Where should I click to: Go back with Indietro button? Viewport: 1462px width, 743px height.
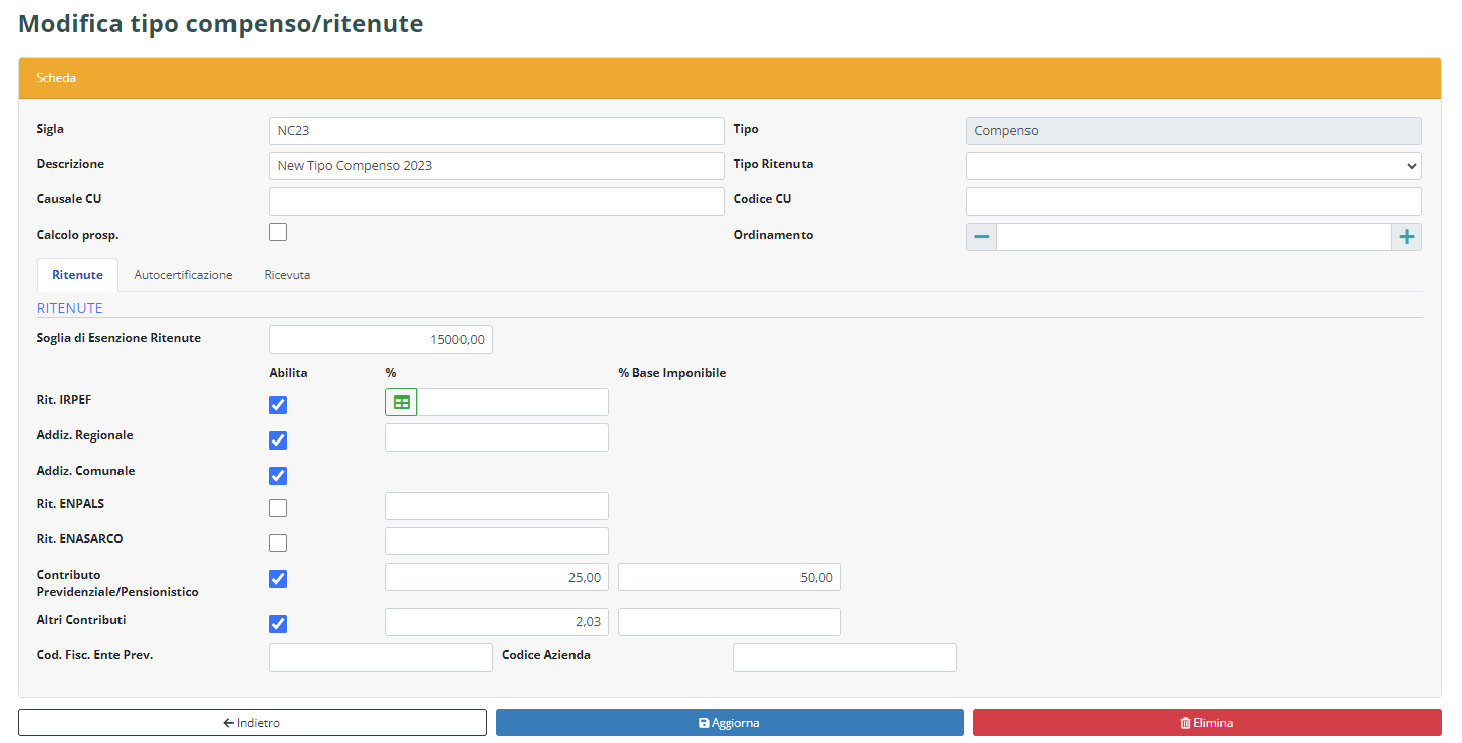(x=252, y=723)
